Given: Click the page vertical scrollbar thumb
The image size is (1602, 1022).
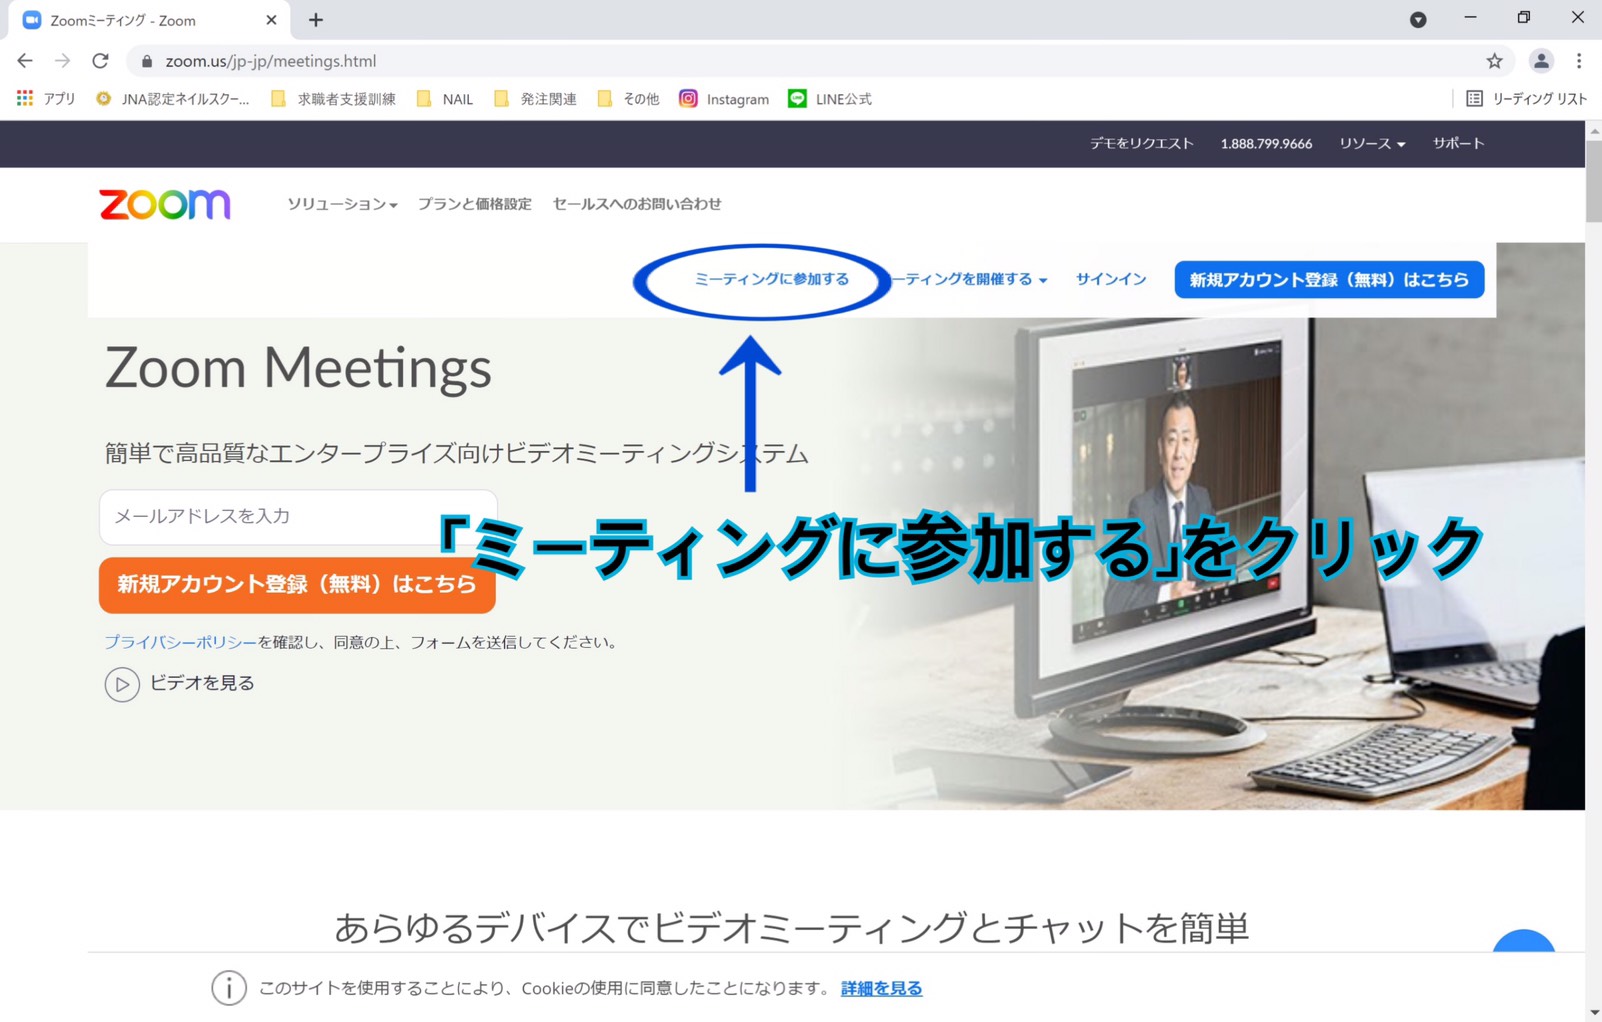Looking at the screenshot, I should 1593,180.
